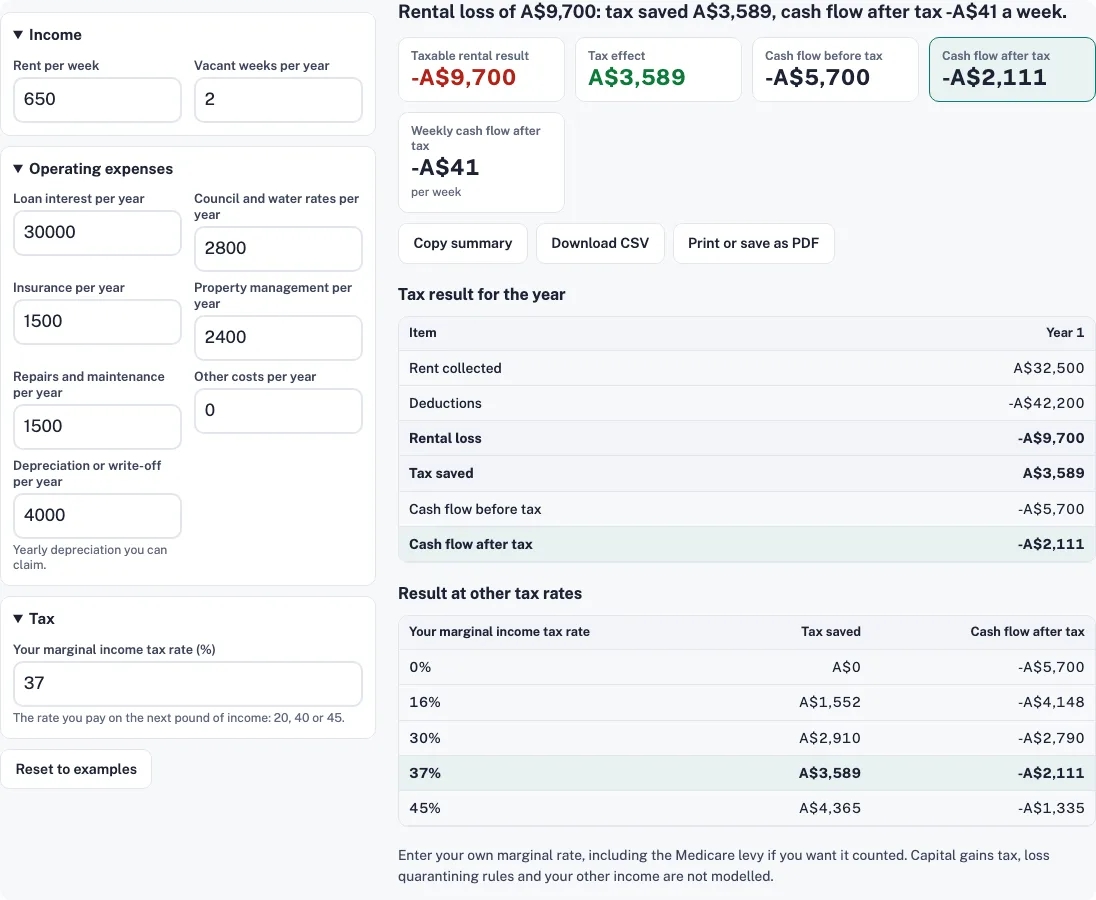Image resolution: width=1096 pixels, height=900 pixels.
Task: Click the Copy summary button
Action: tap(463, 243)
